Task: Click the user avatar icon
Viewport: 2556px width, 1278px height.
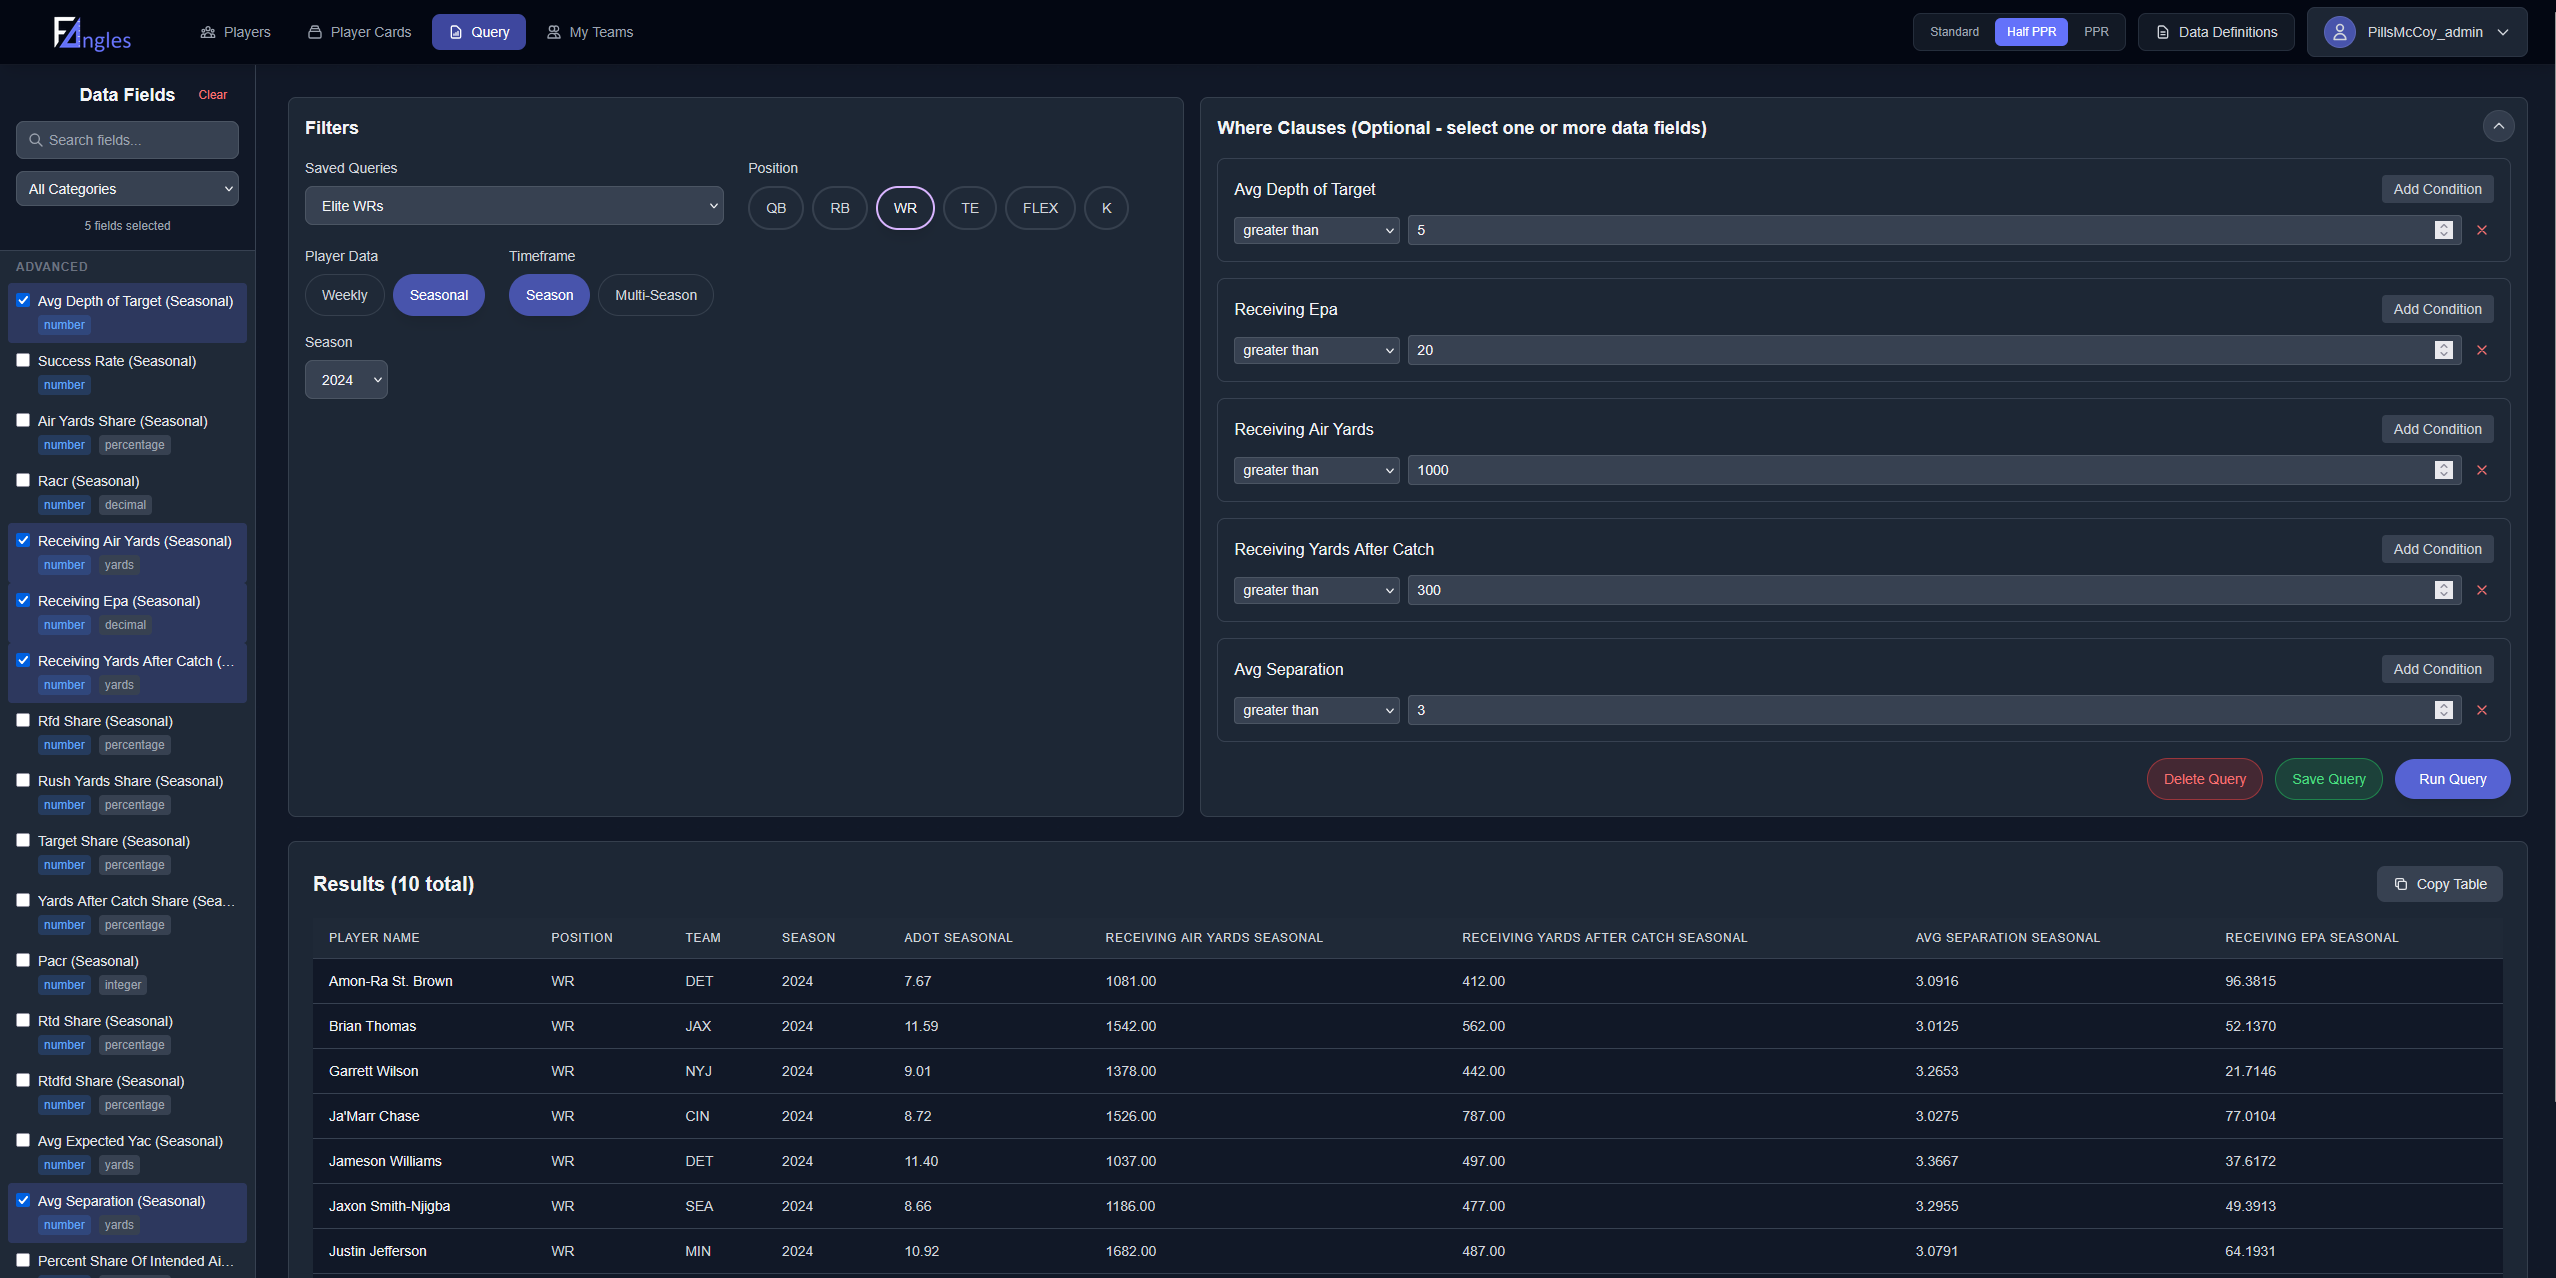Action: tap(2339, 32)
